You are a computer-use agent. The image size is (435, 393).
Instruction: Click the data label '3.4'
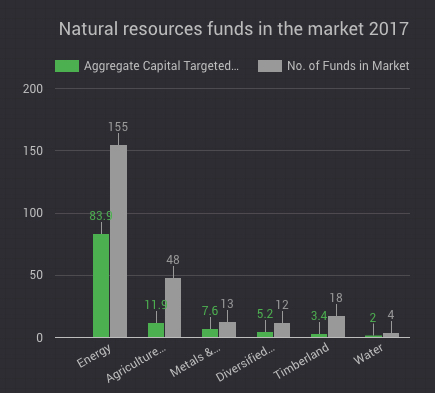(319, 316)
